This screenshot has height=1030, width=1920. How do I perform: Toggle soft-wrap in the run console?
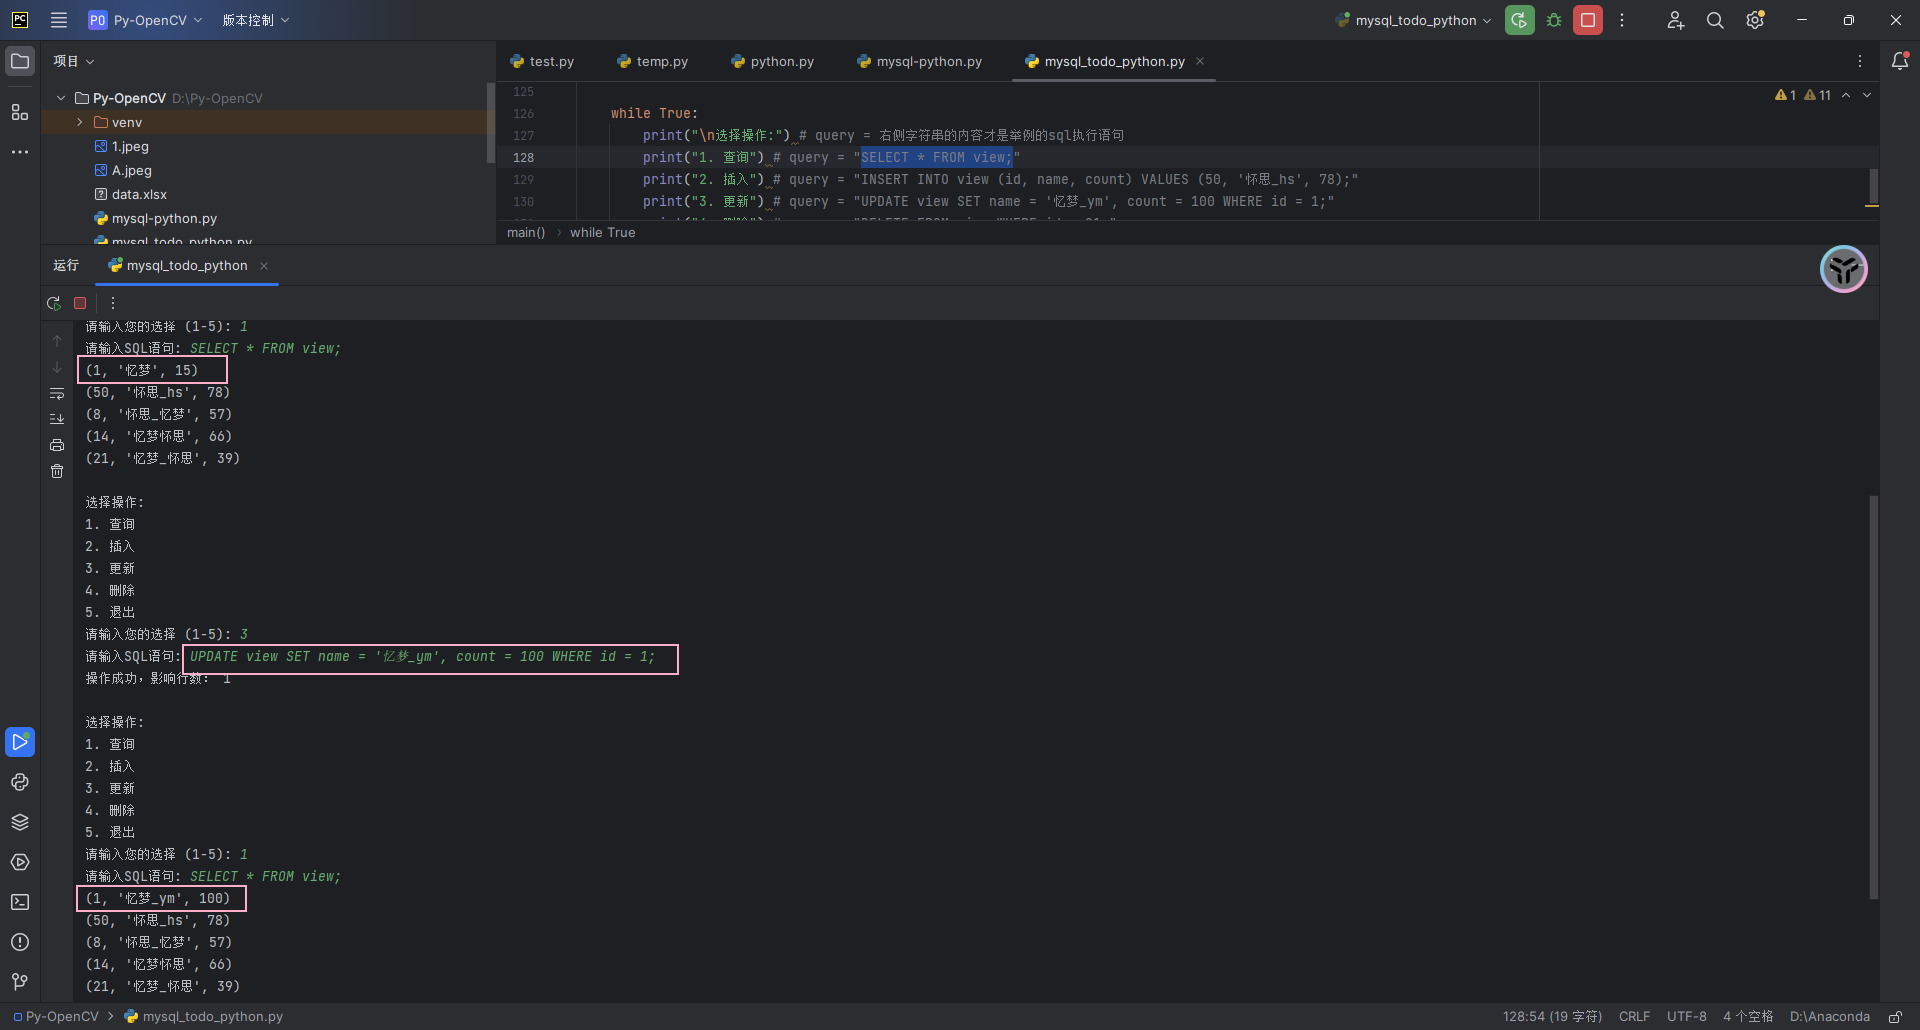tap(57, 394)
